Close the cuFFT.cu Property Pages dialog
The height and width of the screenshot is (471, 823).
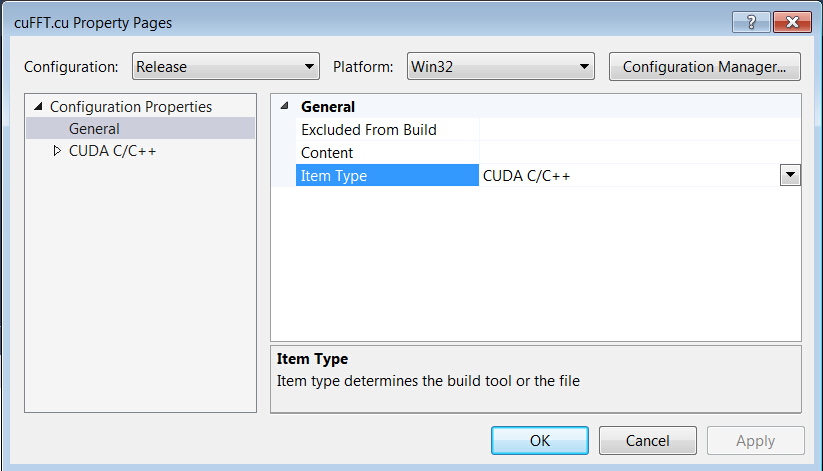792,22
